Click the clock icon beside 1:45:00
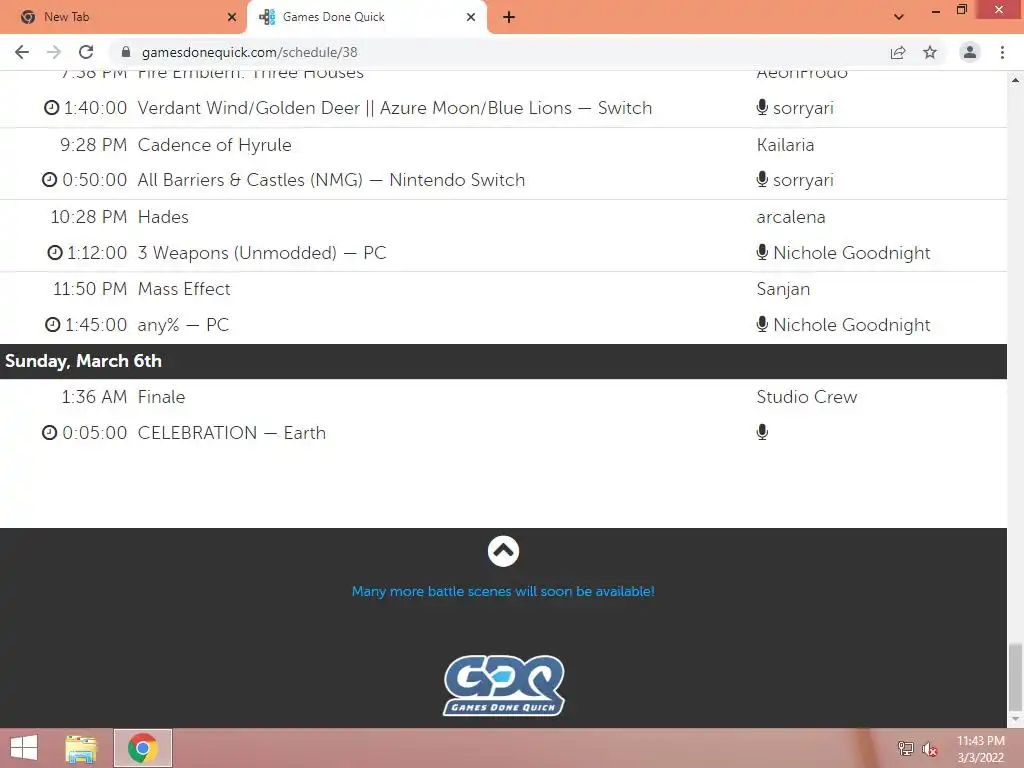The width and height of the screenshot is (1024, 768). 52,325
